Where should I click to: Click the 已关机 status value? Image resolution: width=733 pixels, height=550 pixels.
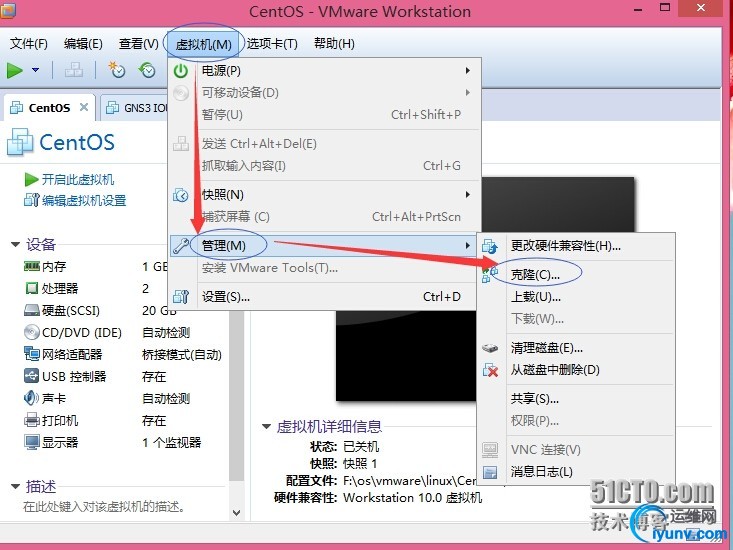(360, 447)
